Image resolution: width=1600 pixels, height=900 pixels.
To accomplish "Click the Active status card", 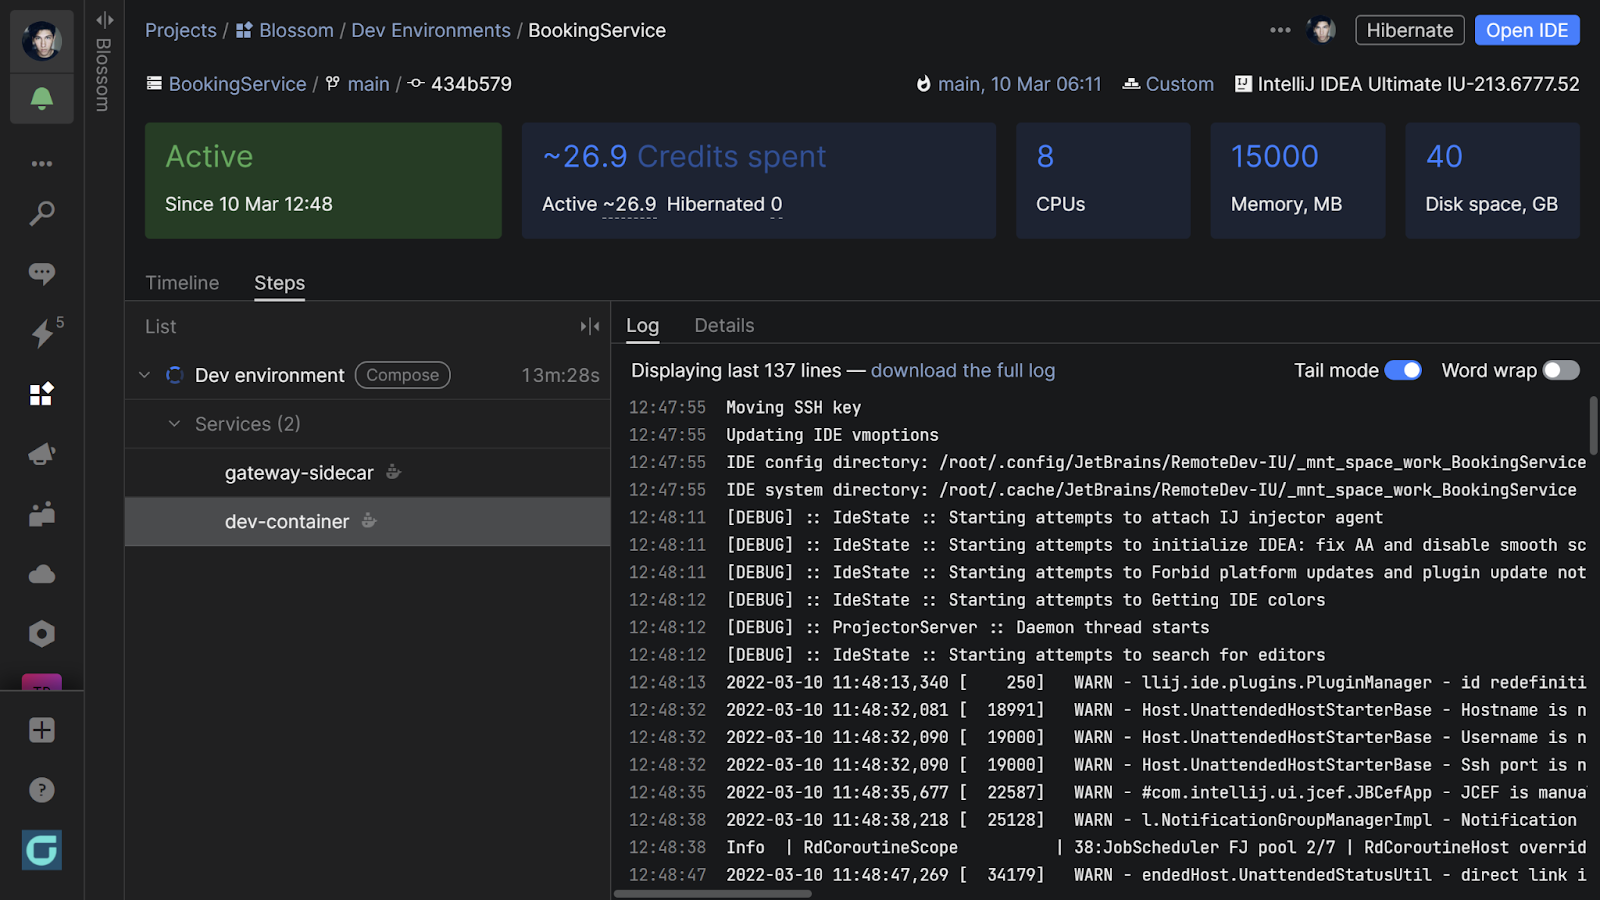I will click(323, 181).
